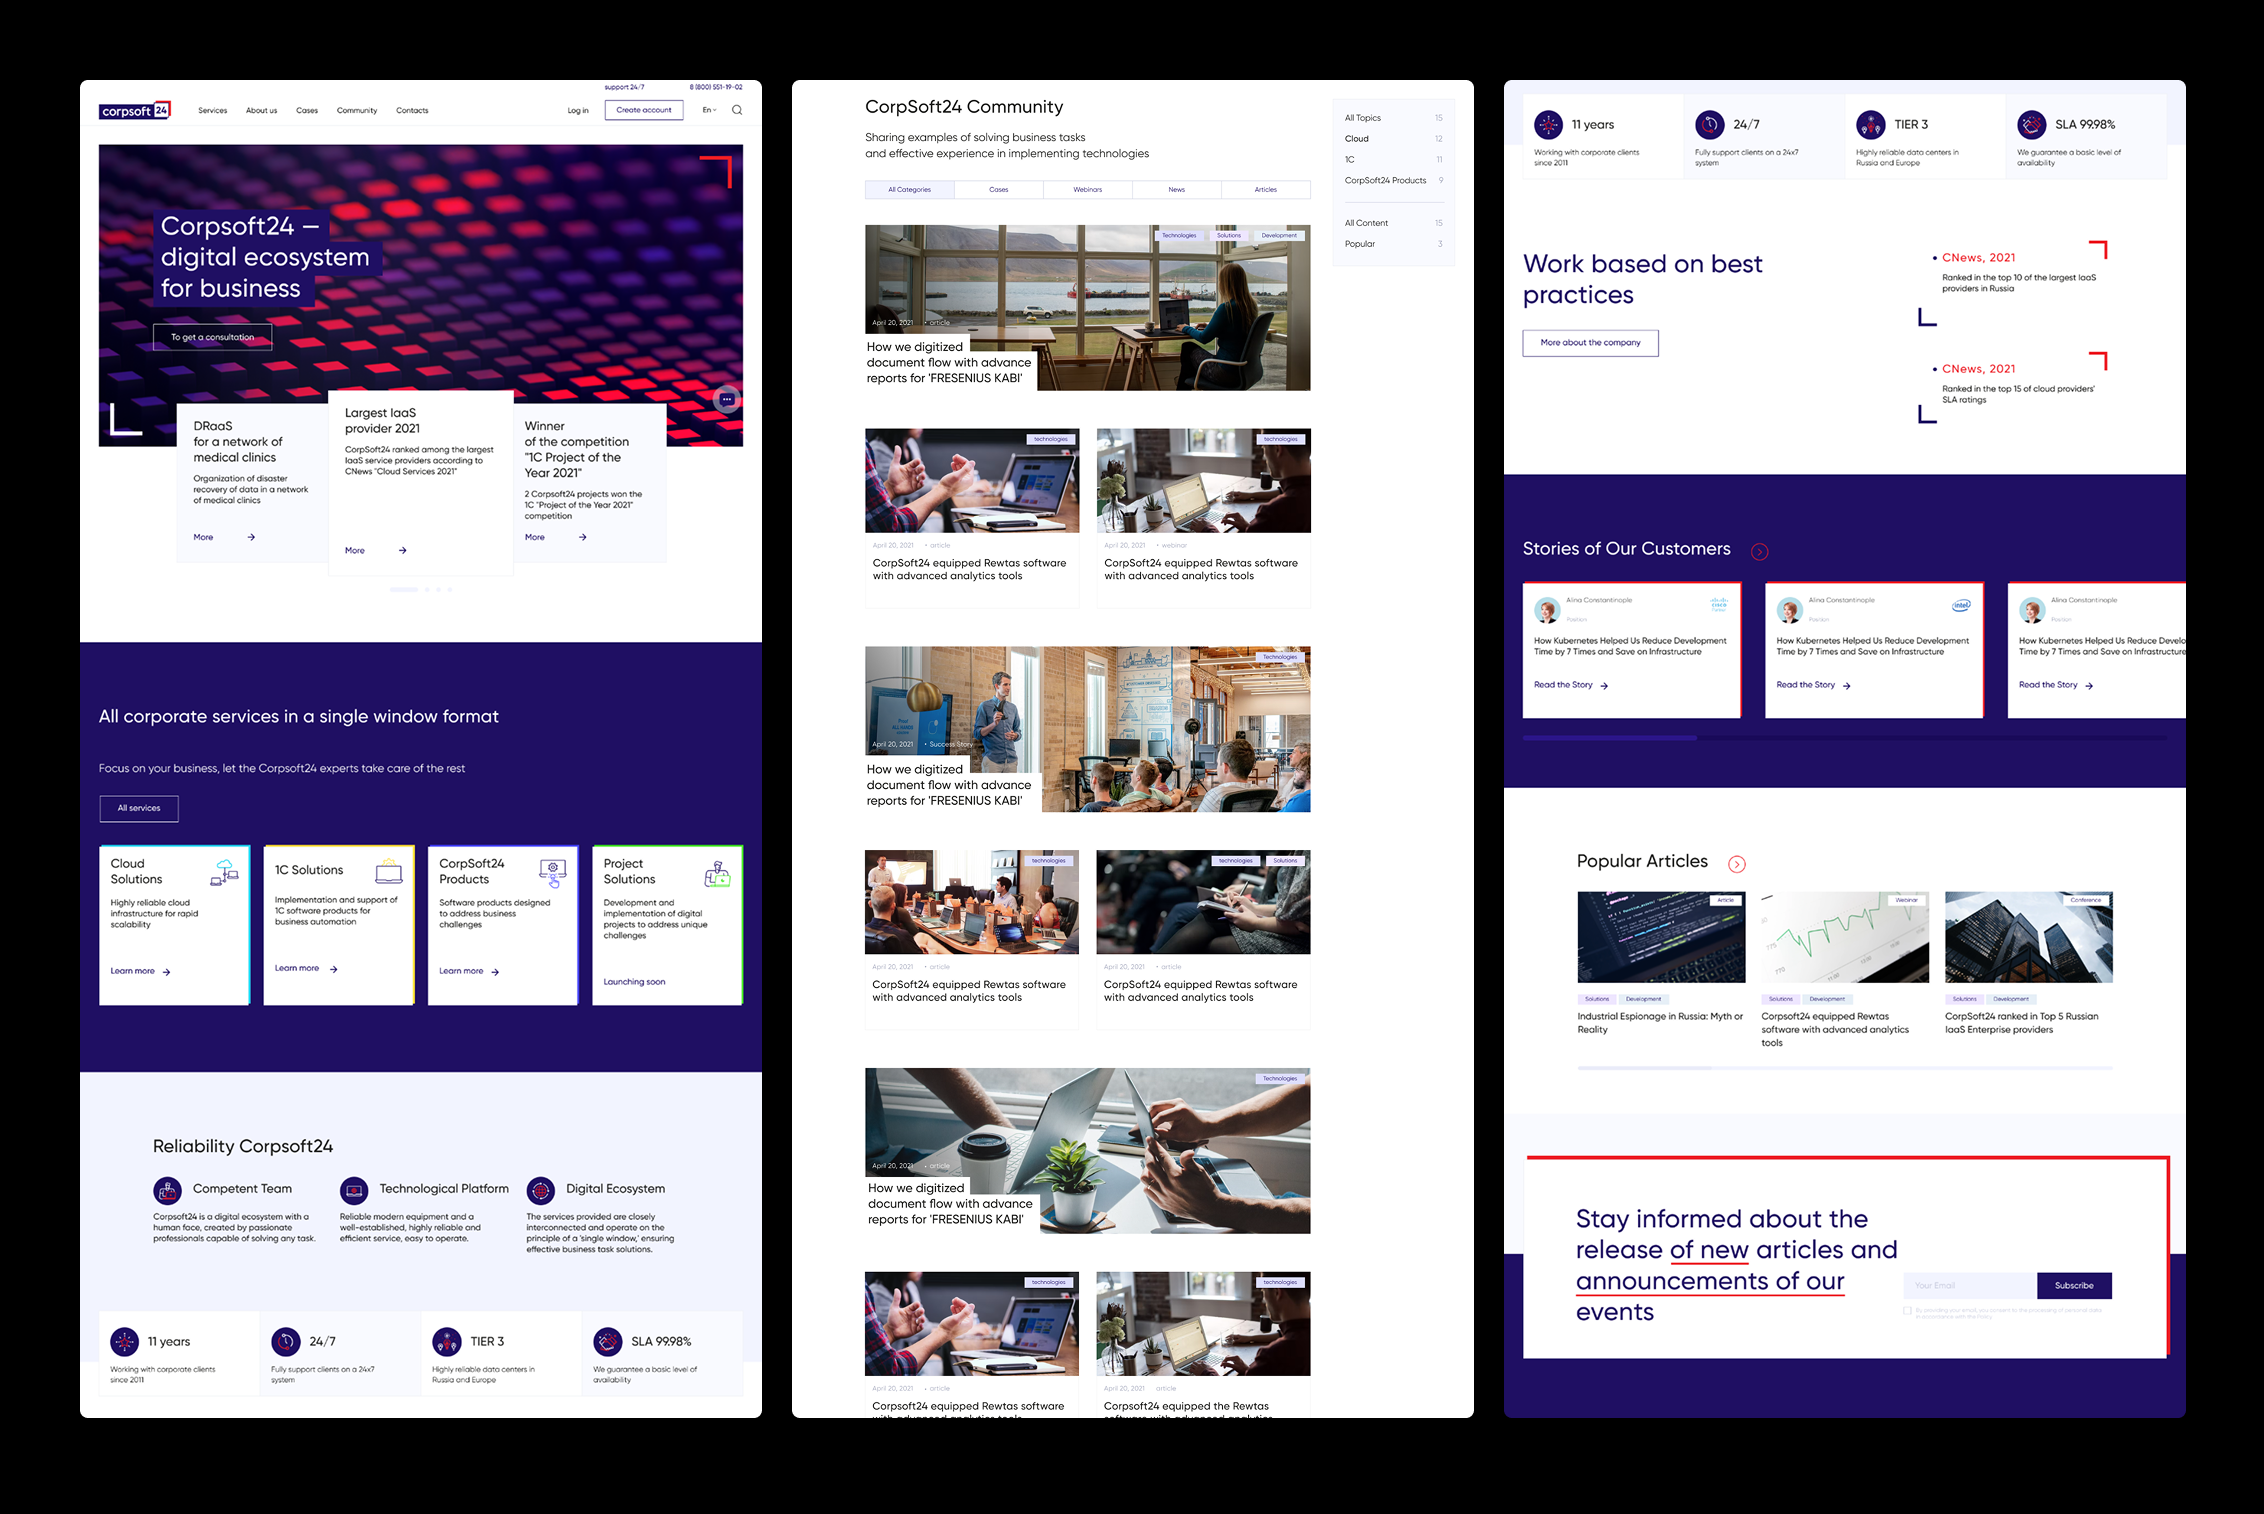Click the 11 years icon in right page
The height and width of the screenshot is (1514, 2264).
point(1548,124)
